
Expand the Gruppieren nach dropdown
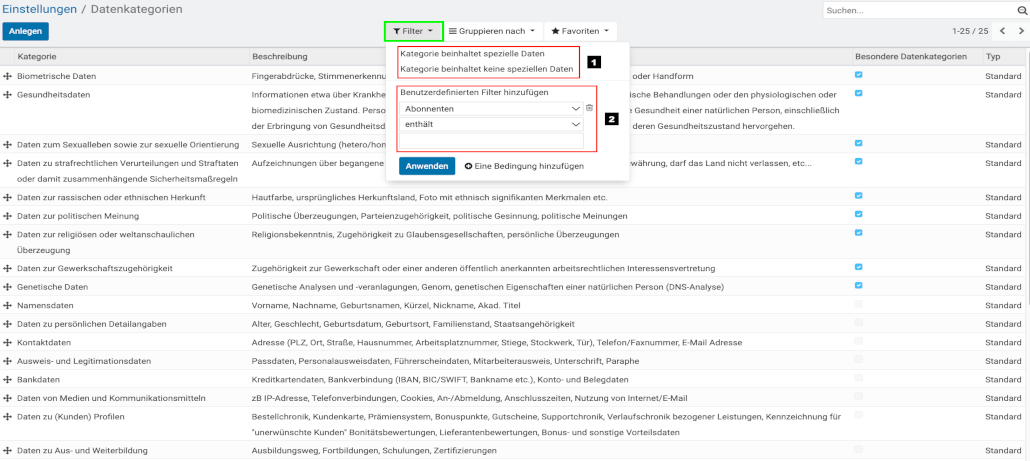(492, 32)
